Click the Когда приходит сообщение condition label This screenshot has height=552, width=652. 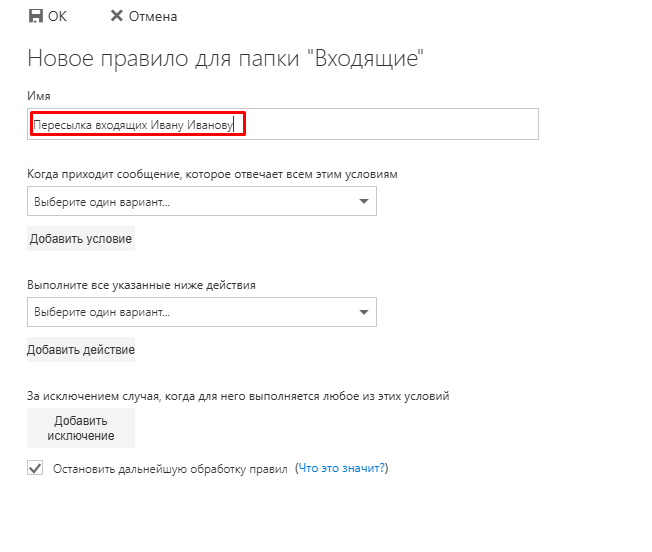[212, 174]
